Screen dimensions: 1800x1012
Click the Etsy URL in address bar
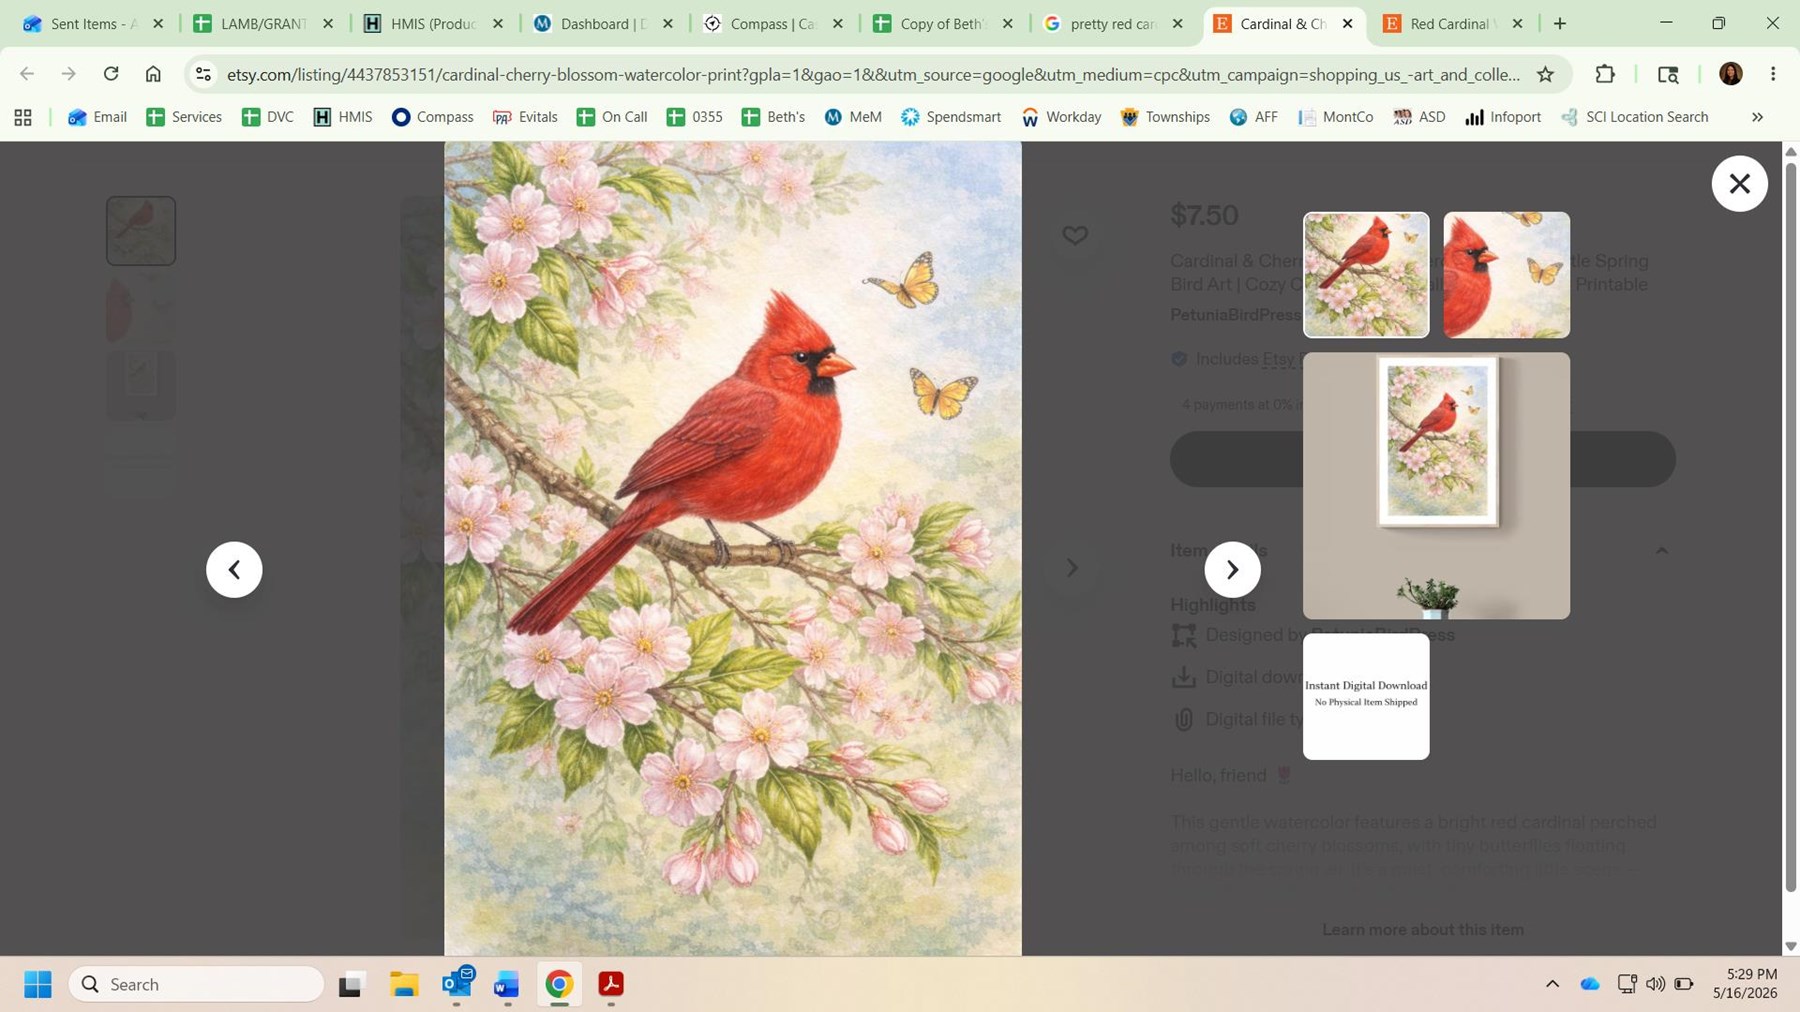[x=873, y=74]
